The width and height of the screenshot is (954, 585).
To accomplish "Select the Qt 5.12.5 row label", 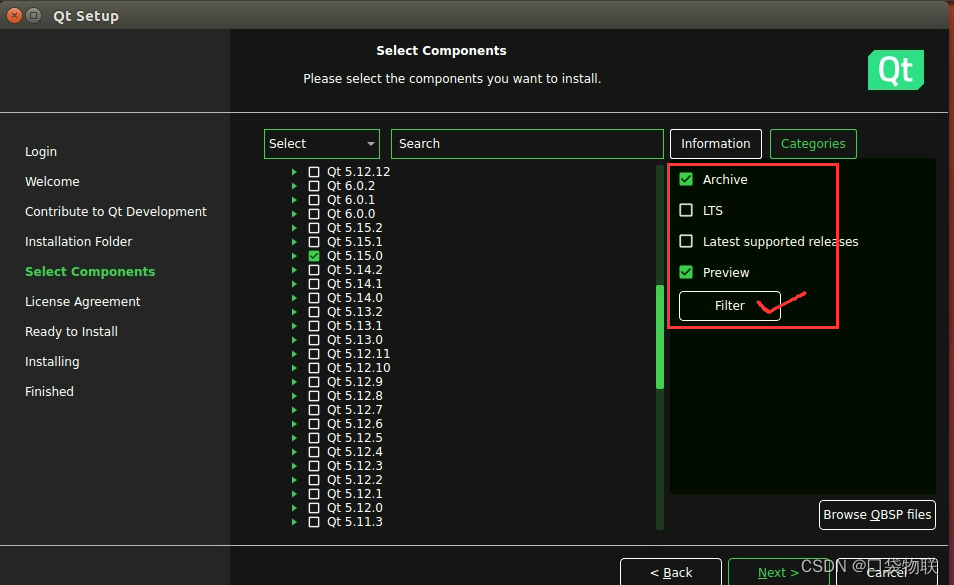I will [x=355, y=438].
